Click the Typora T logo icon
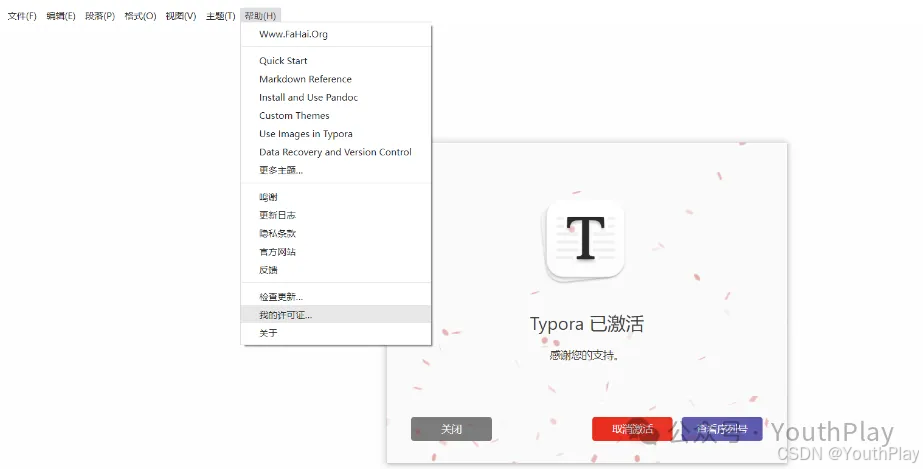This screenshot has height=469, width=923. (585, 240)
